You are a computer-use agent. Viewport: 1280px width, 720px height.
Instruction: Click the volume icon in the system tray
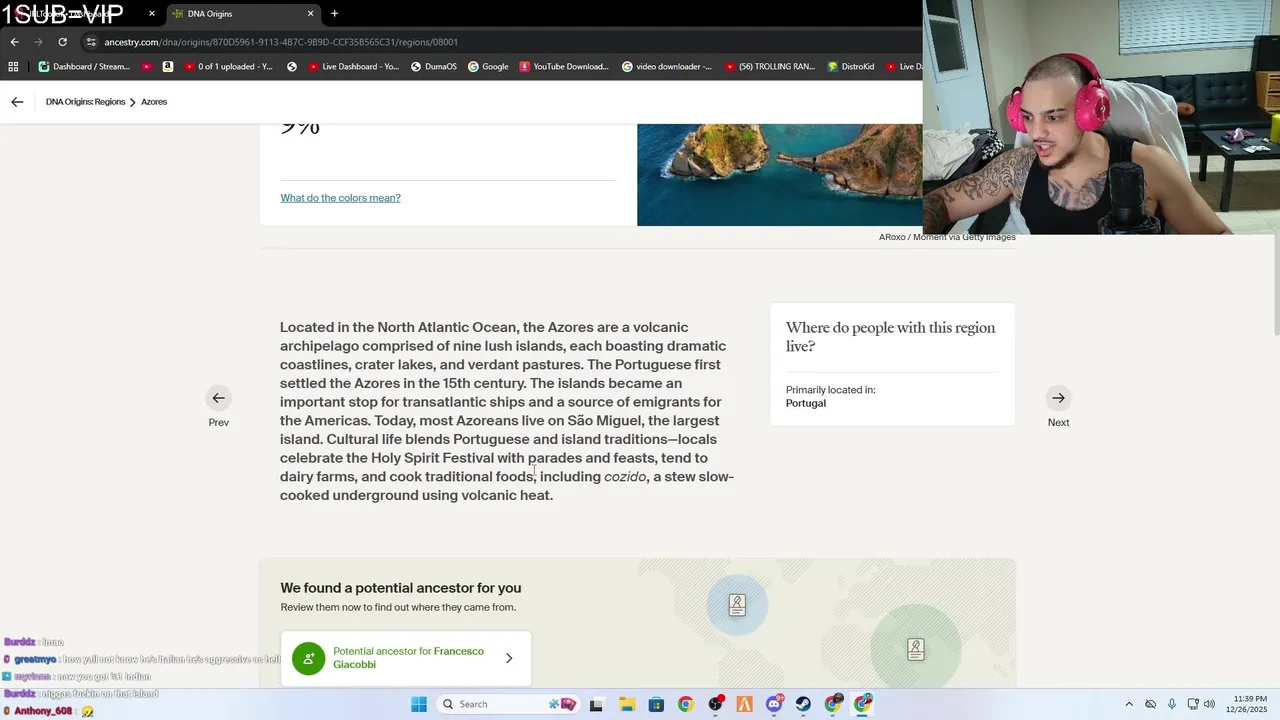(1209, 704)
